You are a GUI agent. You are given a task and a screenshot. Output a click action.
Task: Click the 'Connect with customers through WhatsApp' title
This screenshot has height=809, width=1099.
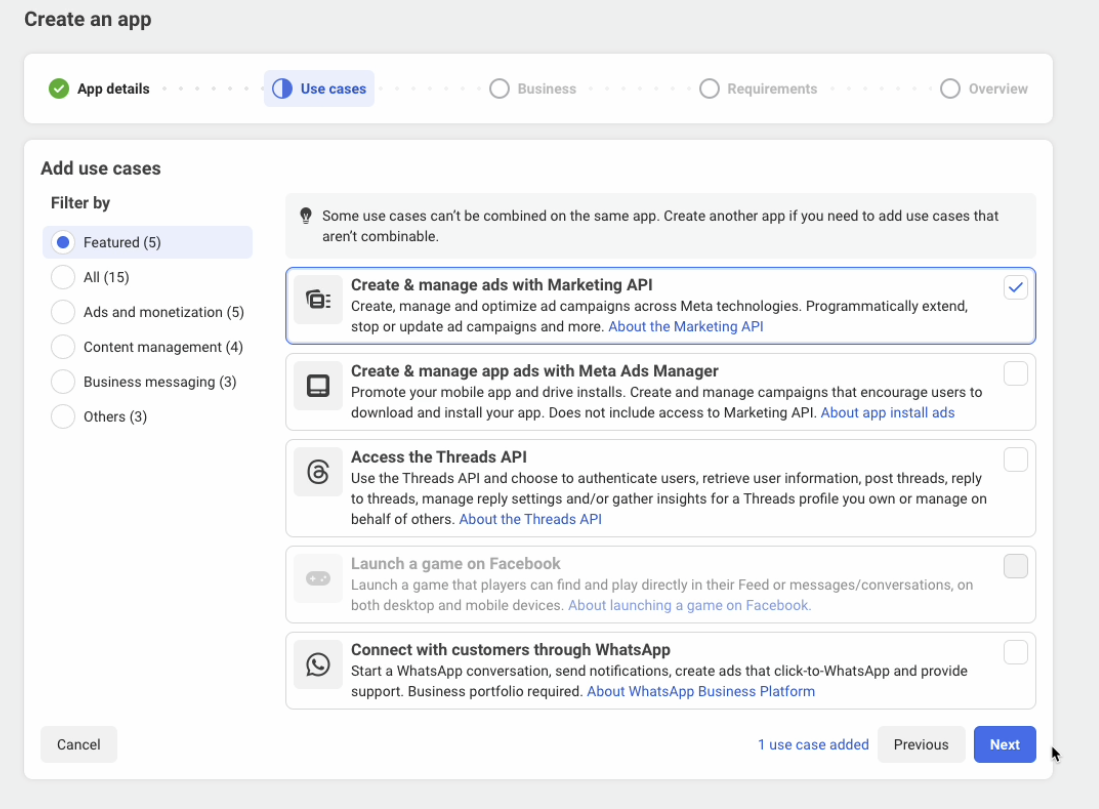[511, 651]
